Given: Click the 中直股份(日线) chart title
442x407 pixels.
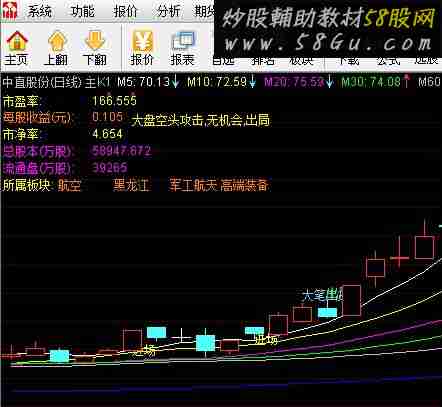Looking at the screenshot, I should pos(42,82).
